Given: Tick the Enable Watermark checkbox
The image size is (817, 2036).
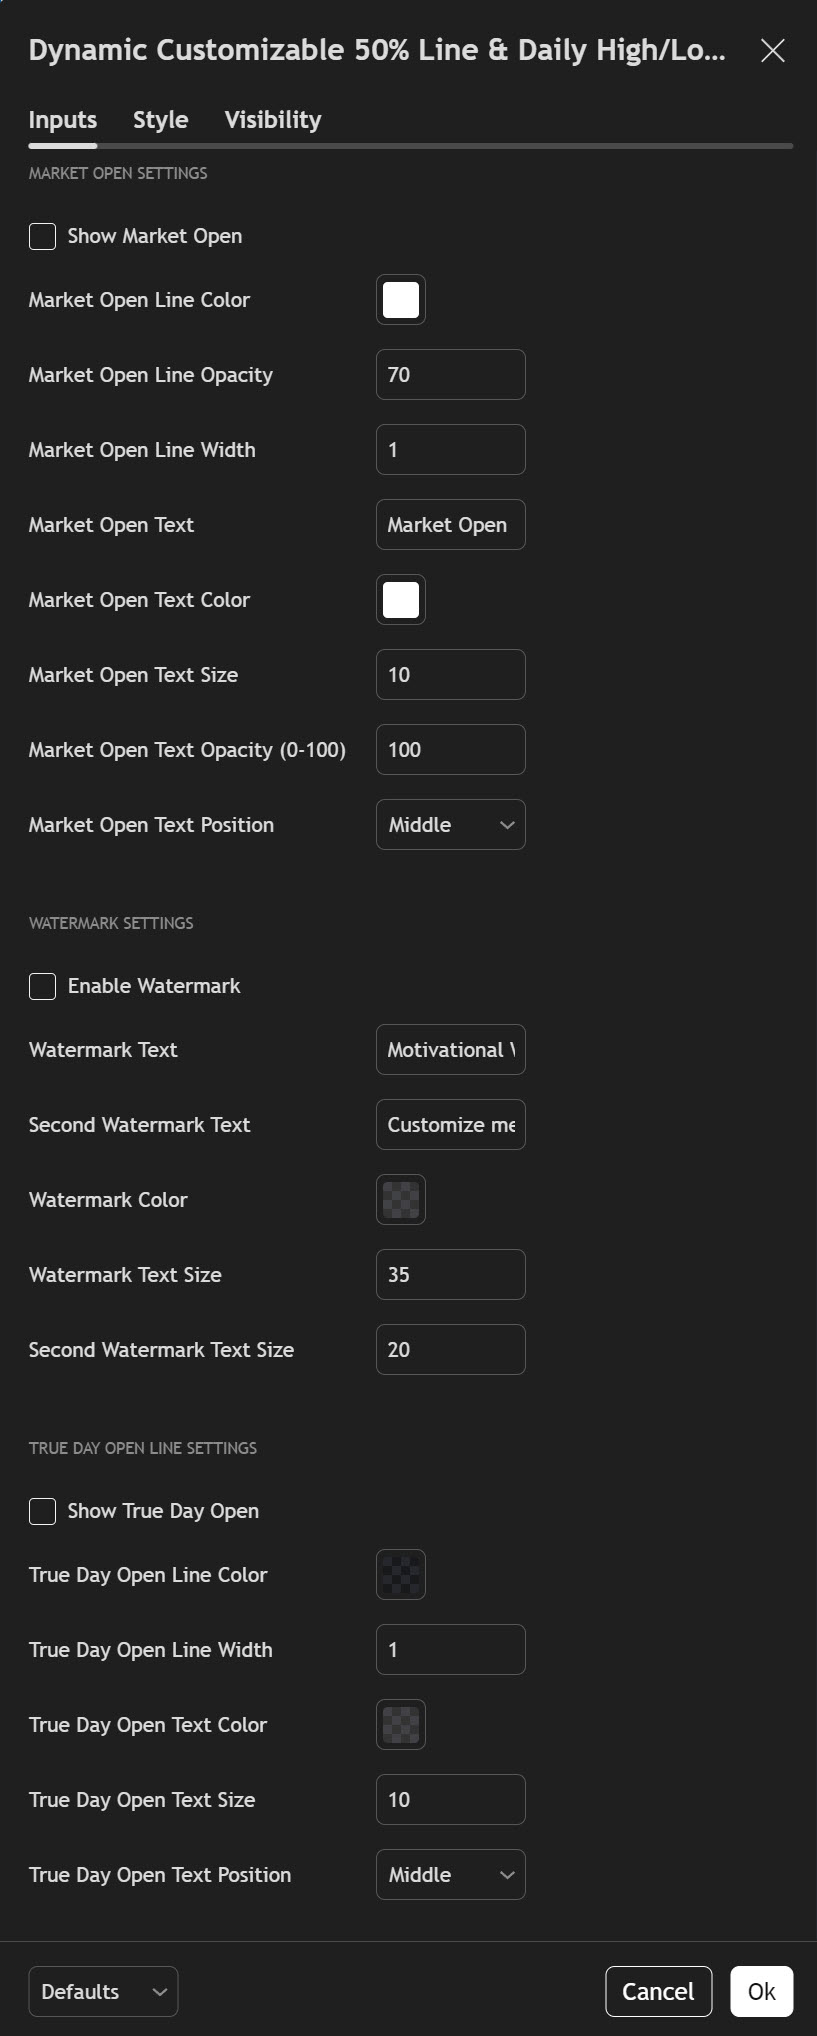Looking at the screenshot, I should tap(42, 987).
